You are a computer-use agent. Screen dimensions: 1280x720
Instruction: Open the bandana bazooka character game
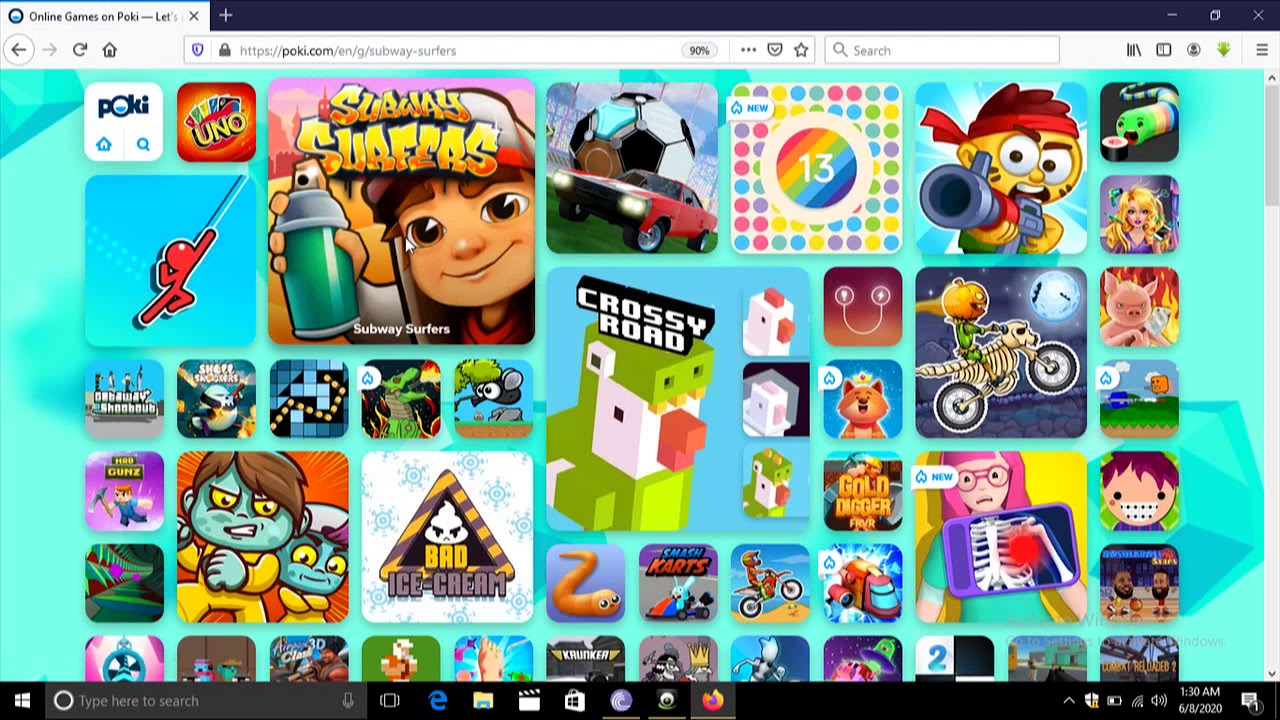[1001, 168]
